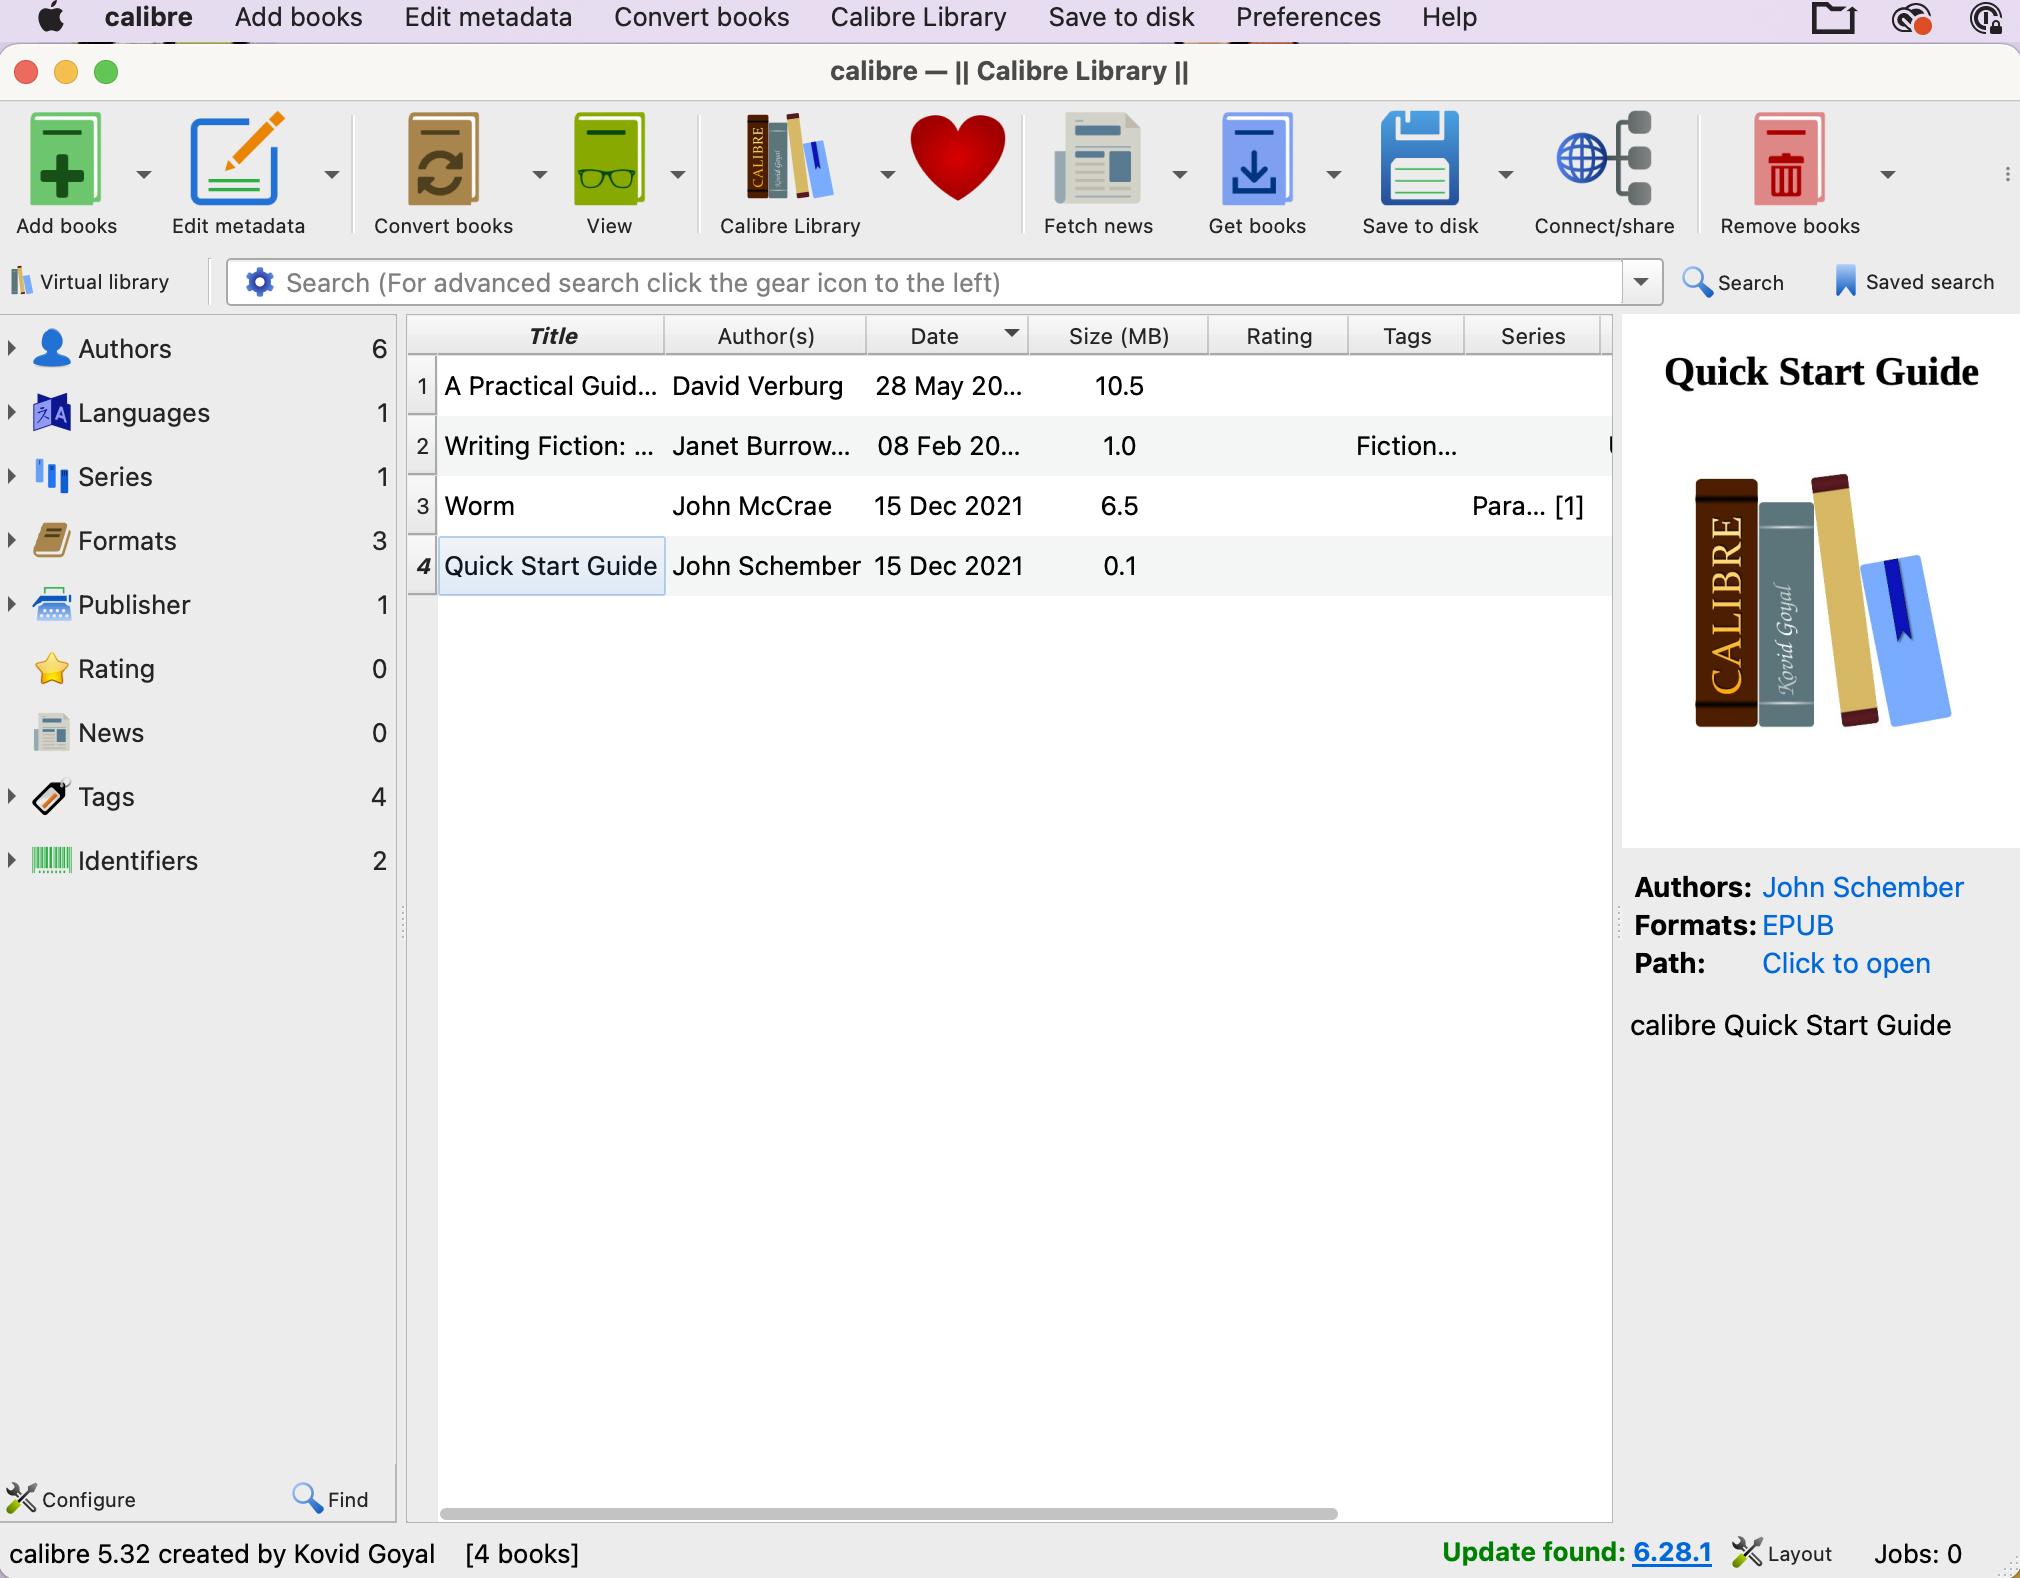Open the Convert books menu in the menu bar
The width and height of the screenshot is (2020, 1578).
pos(701,17)
